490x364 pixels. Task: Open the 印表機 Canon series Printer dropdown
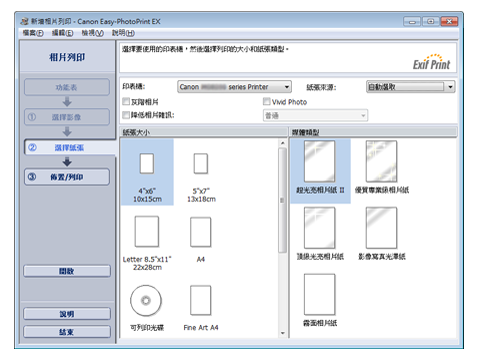tap(234, 87)
